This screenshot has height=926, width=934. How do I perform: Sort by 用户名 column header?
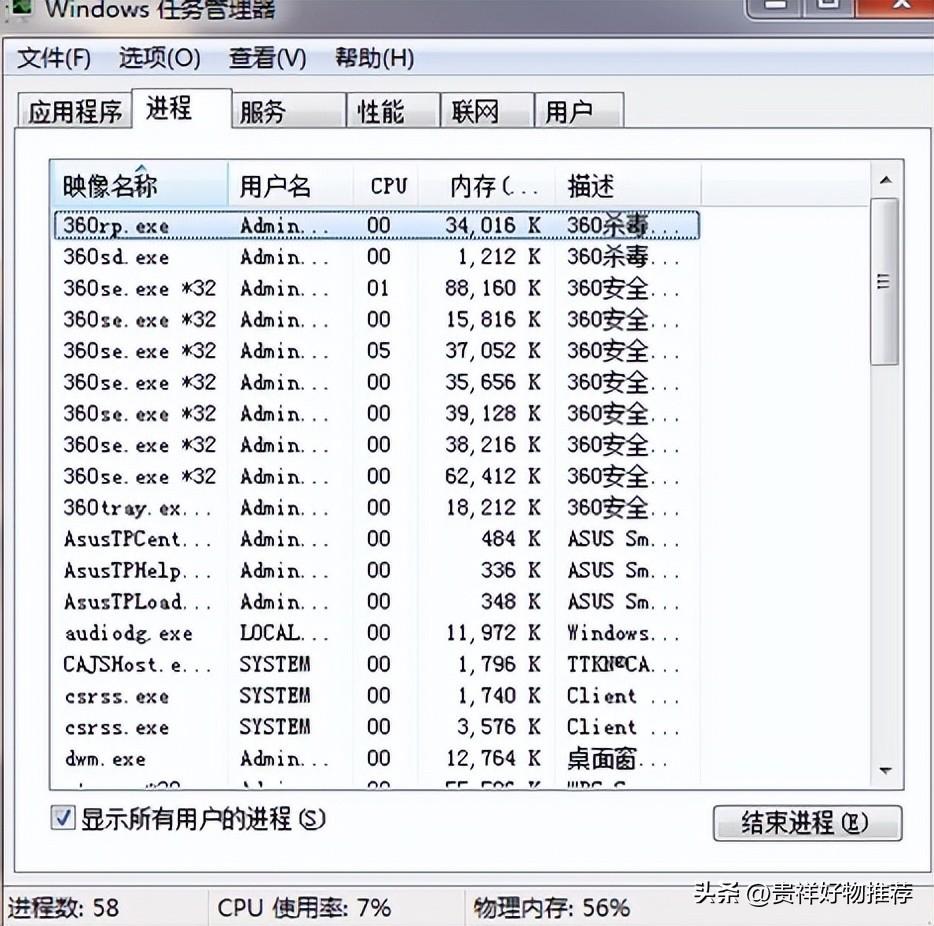[x=291, y=185]
